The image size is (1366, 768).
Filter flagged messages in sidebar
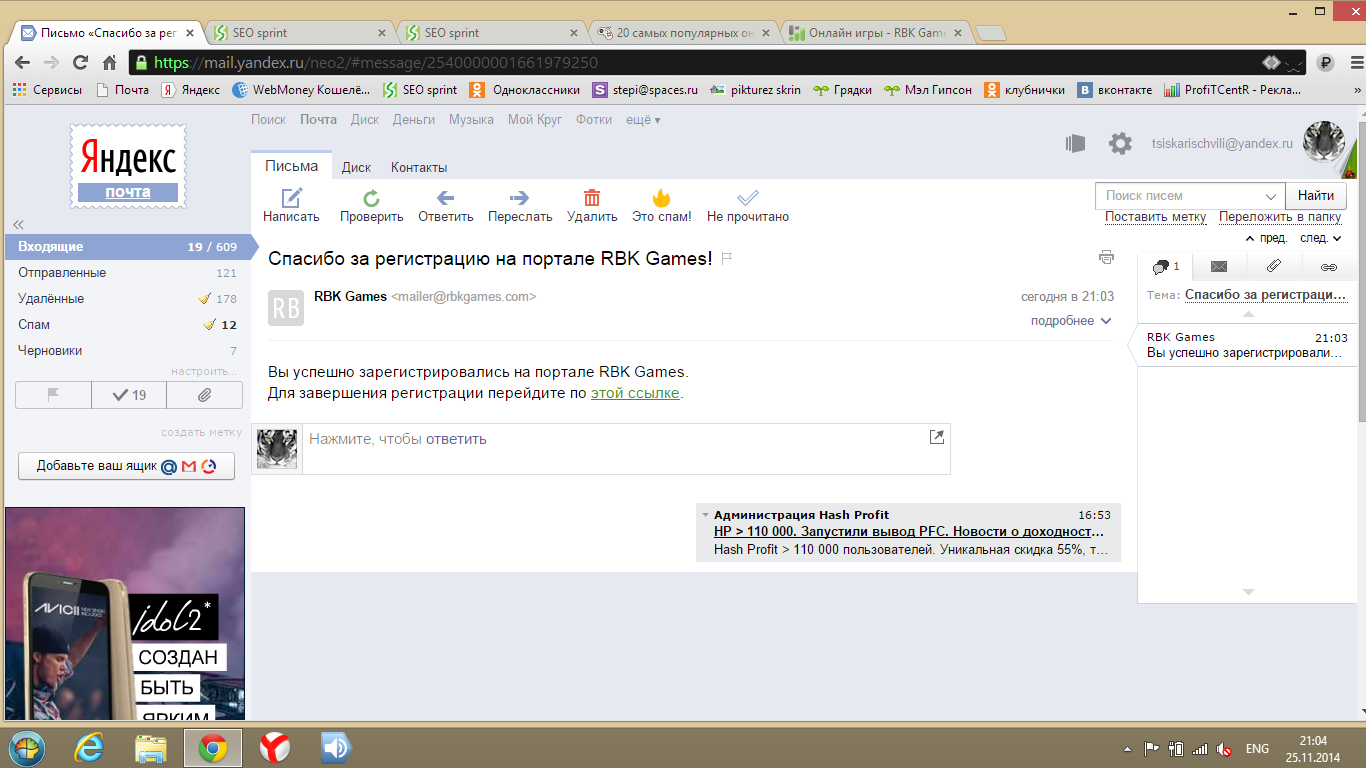click(x=54, y=395)
